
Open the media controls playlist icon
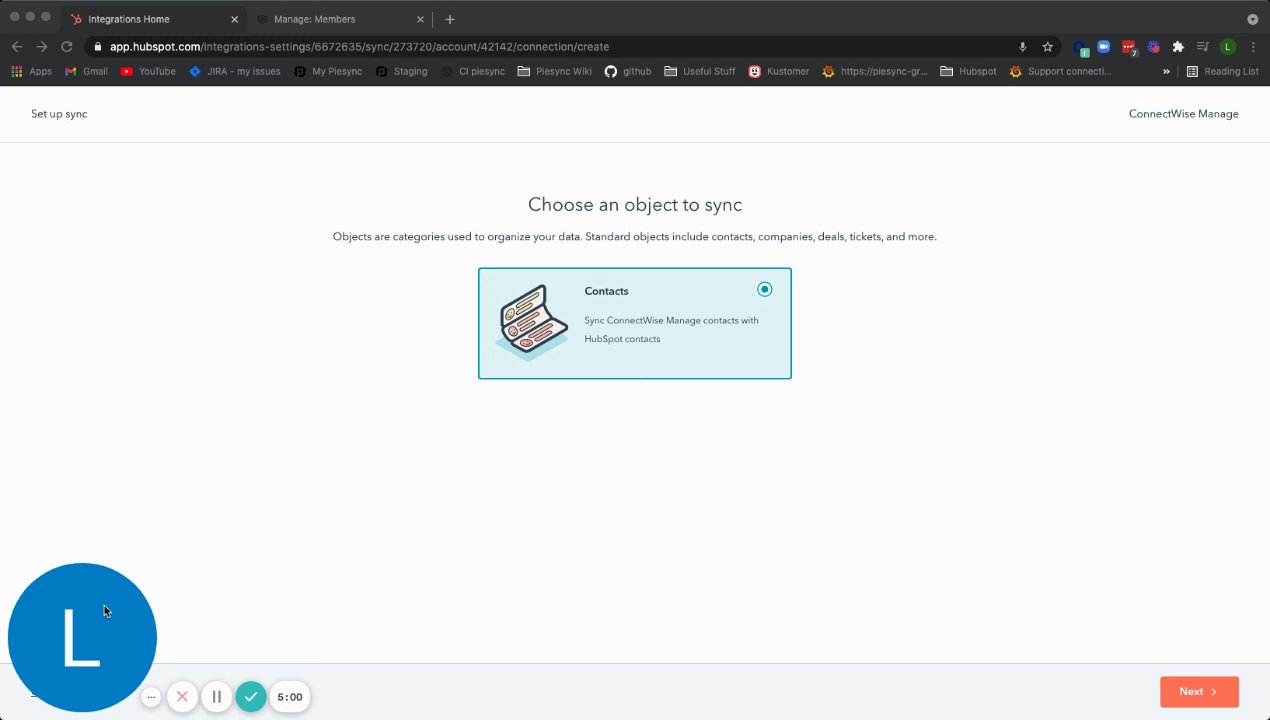(1203, 46)
